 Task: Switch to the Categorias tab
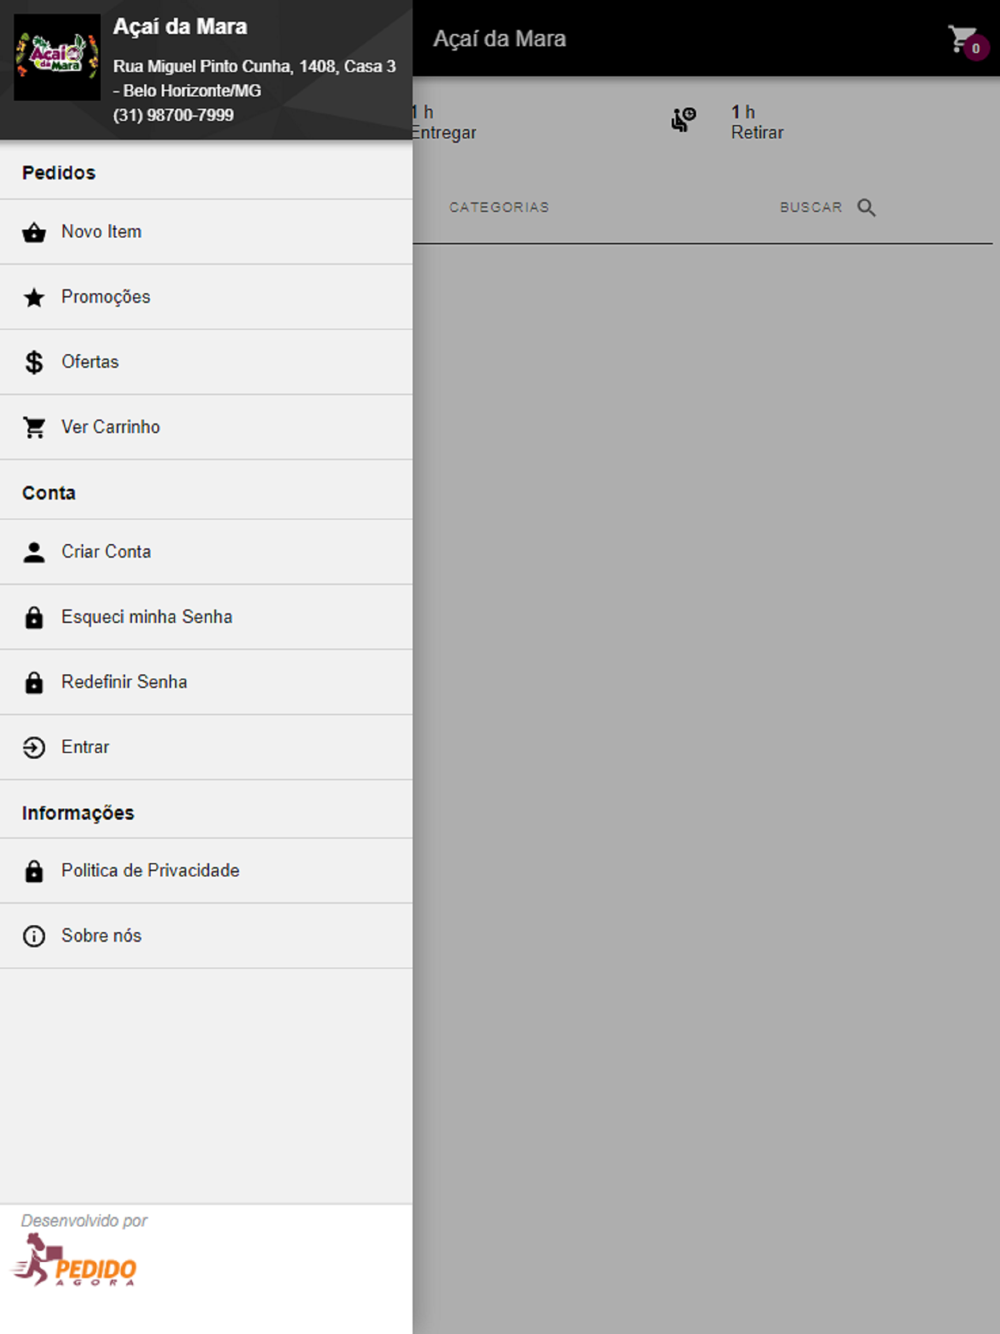(x=499, y=207)
